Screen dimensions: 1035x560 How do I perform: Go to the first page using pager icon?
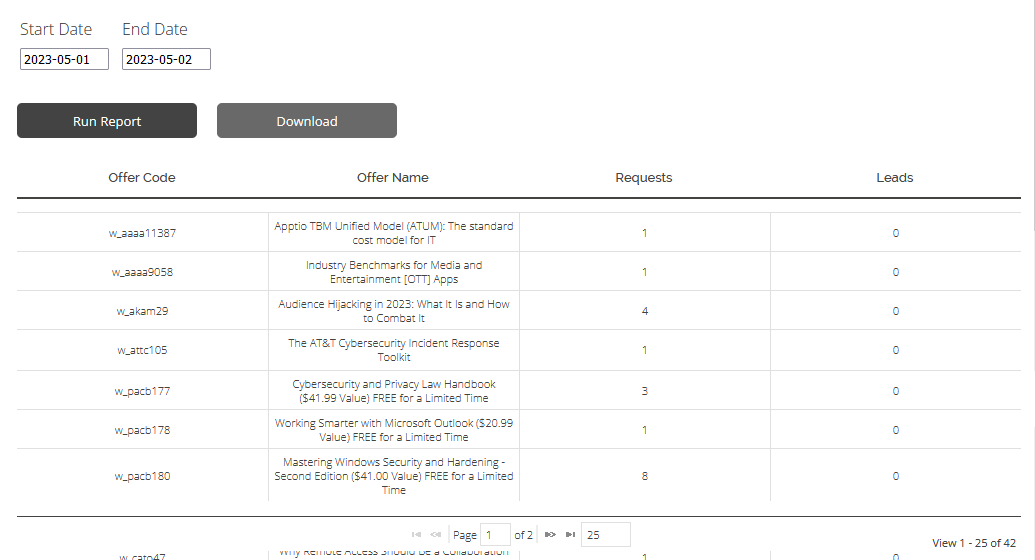(x=416, y=534)
